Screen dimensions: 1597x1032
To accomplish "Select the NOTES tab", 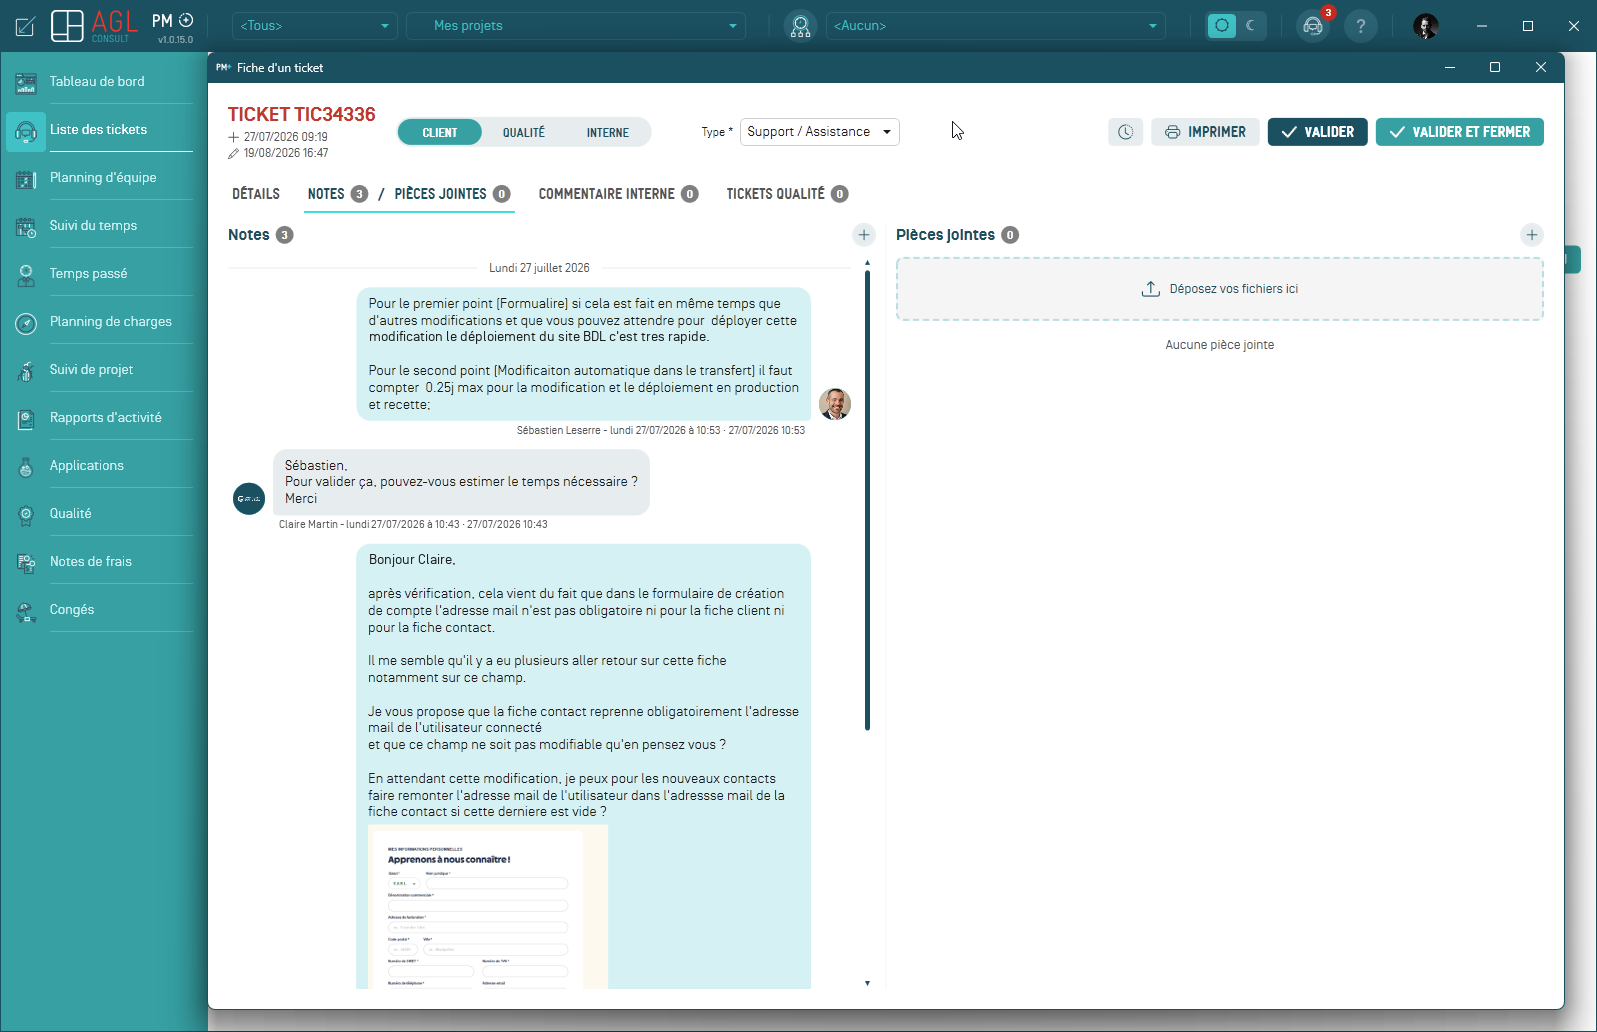I will tap(337, 194).
